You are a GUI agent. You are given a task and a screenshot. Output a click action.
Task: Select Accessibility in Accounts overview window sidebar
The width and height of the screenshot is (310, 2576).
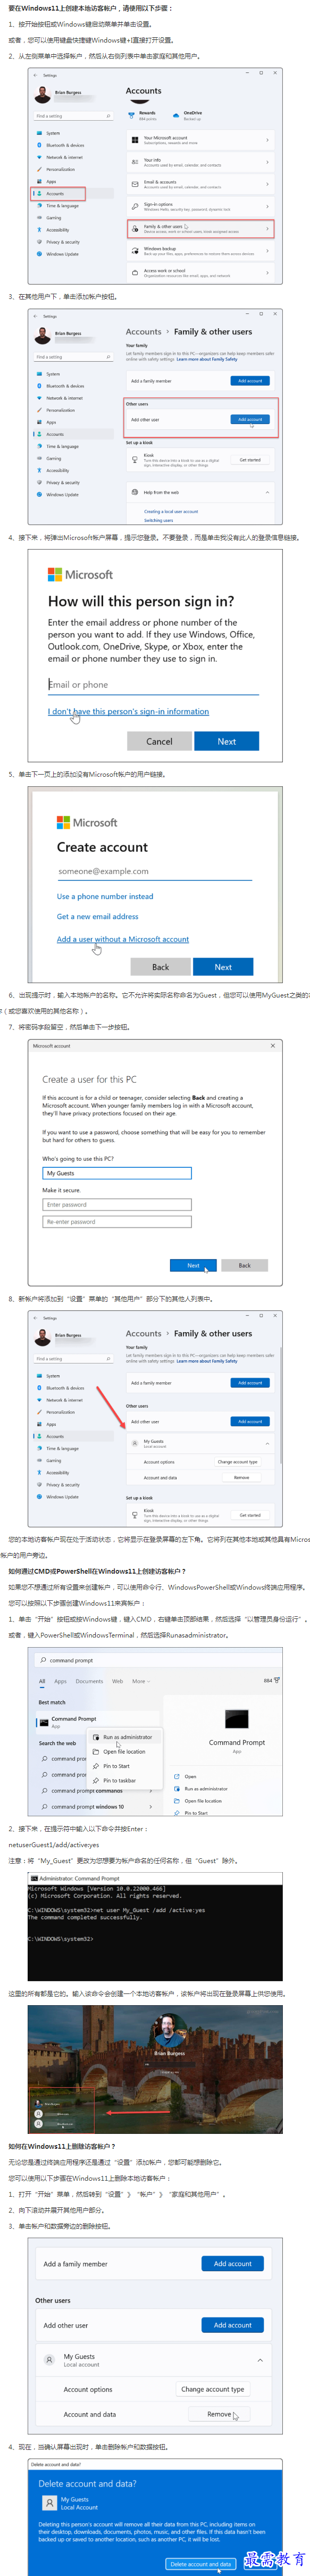click(x=57, y=230)
